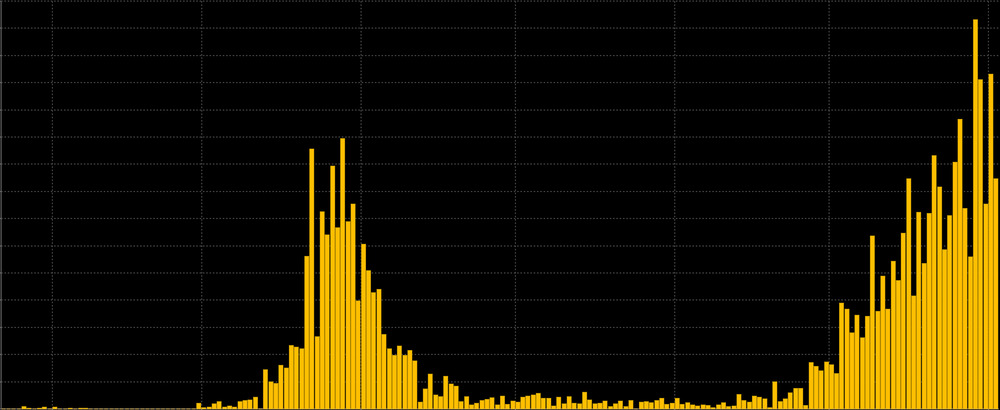Select the tiny bar at the far left
The image size is (1000, 410).
[x=24, y=407]
